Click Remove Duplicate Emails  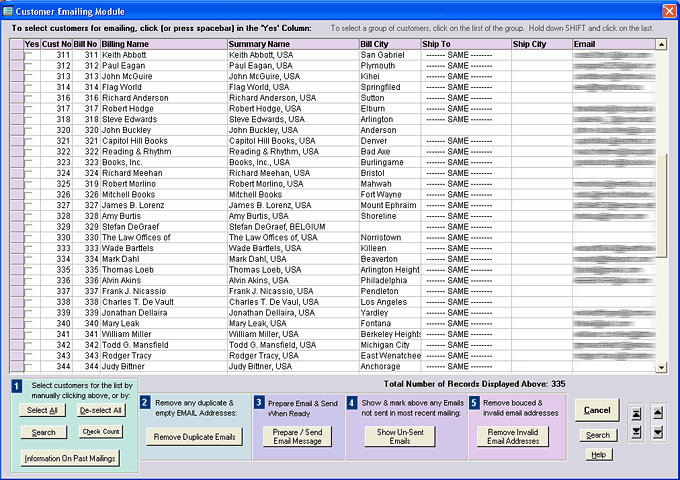click(197, 437)
